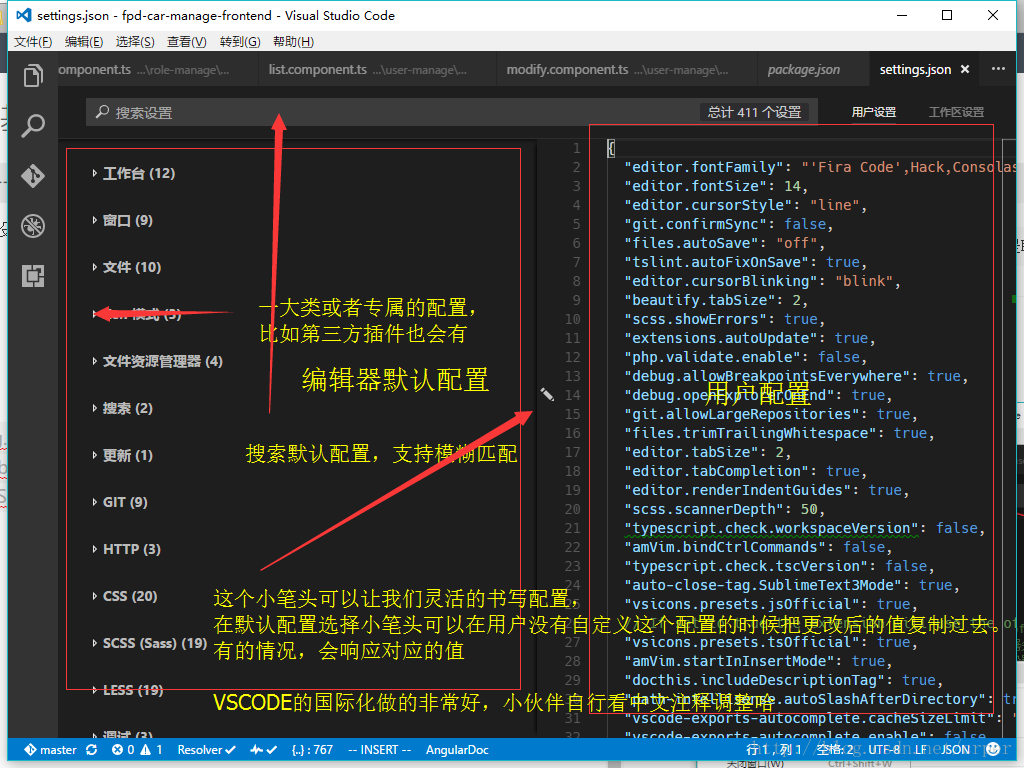1024x768 pixels.
Task: Click the git branch master indicator
Action: pos(50,750)
